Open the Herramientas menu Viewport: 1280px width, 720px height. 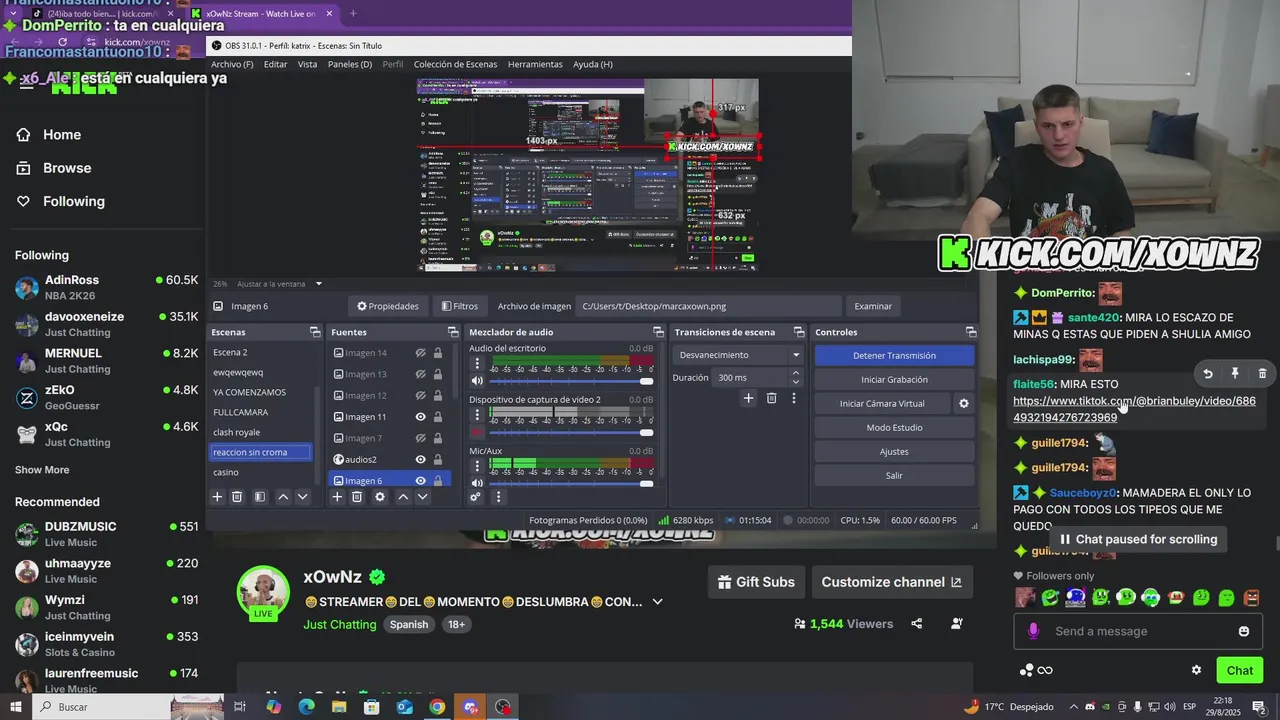pos(535,64)
